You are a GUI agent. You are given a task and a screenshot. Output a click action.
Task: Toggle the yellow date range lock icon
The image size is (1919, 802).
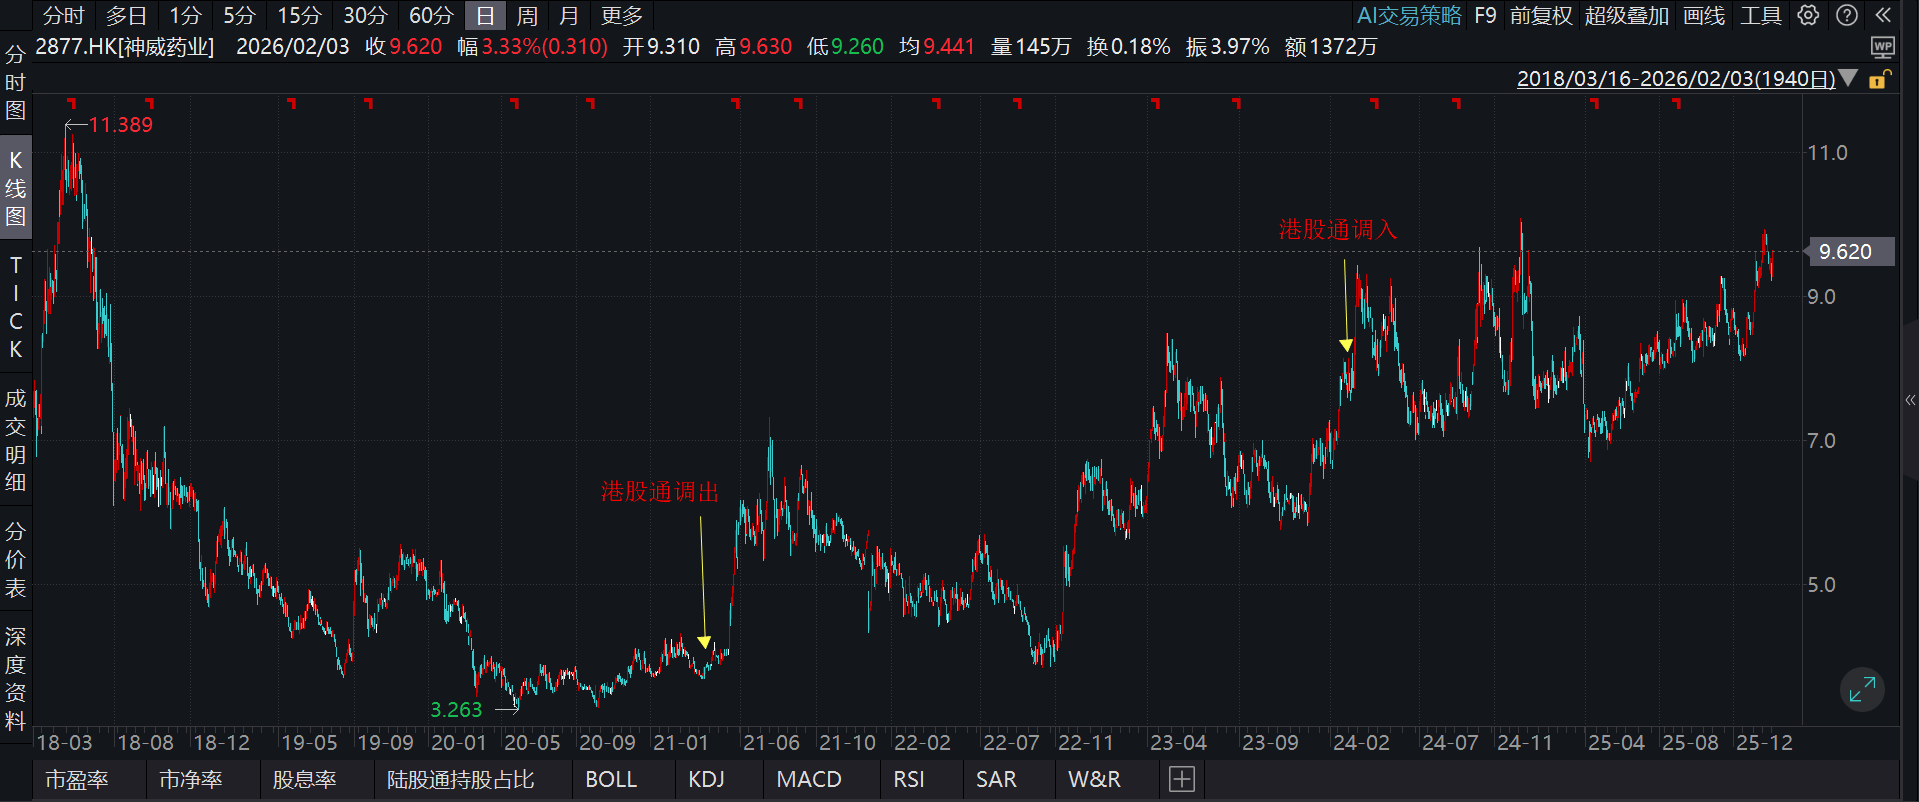pyautogui.click(x=1879, y=79)
